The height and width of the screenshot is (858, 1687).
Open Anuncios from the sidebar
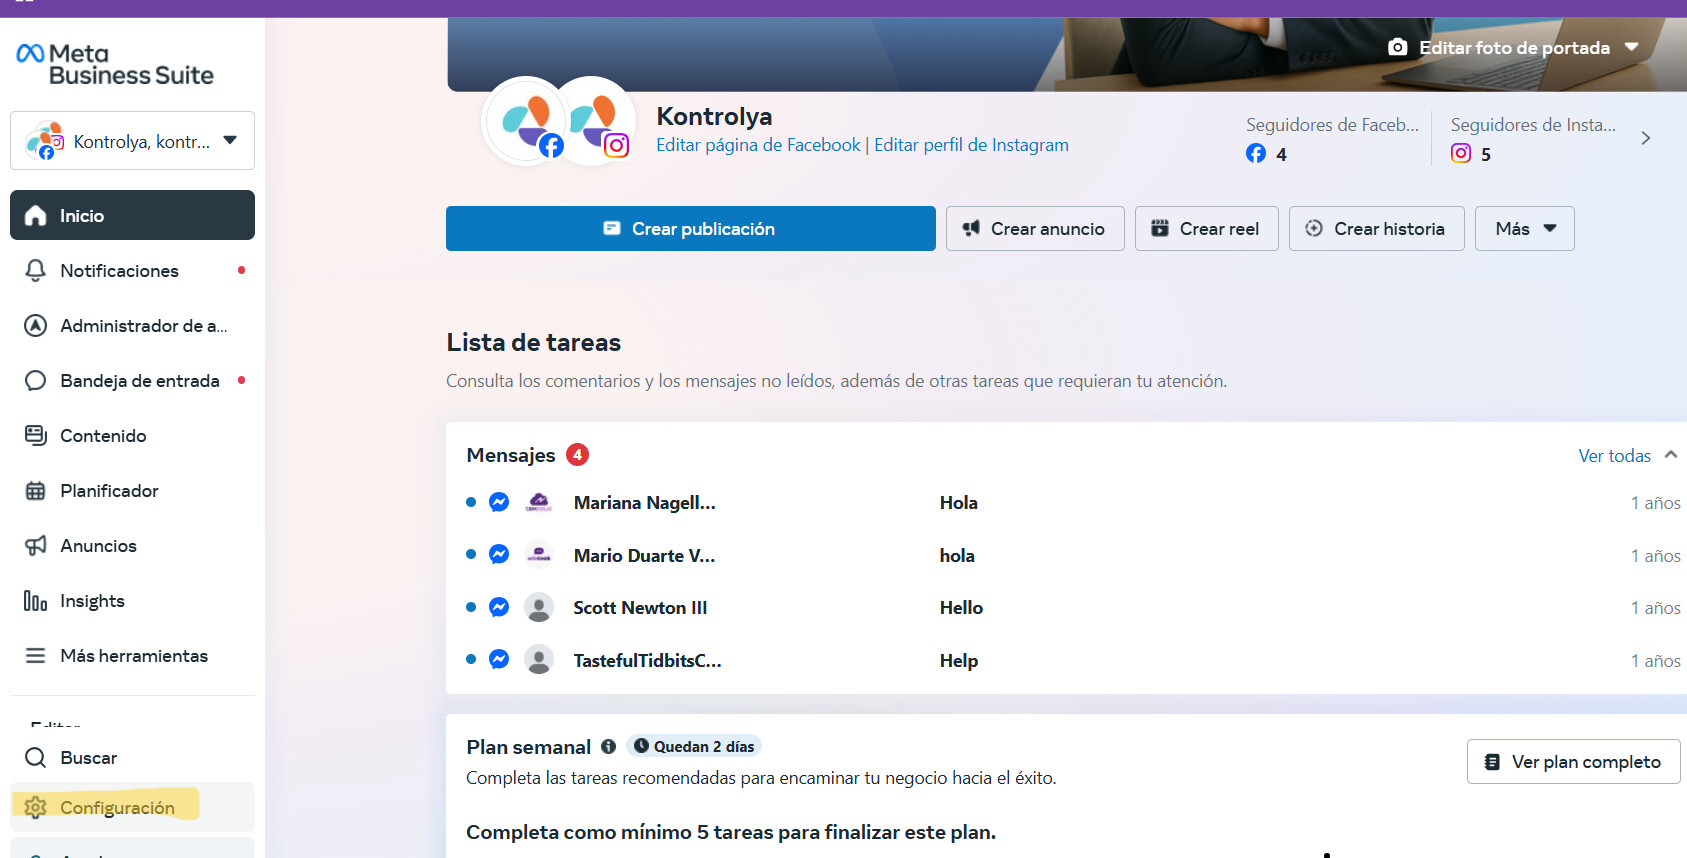[x=132, y=545]
